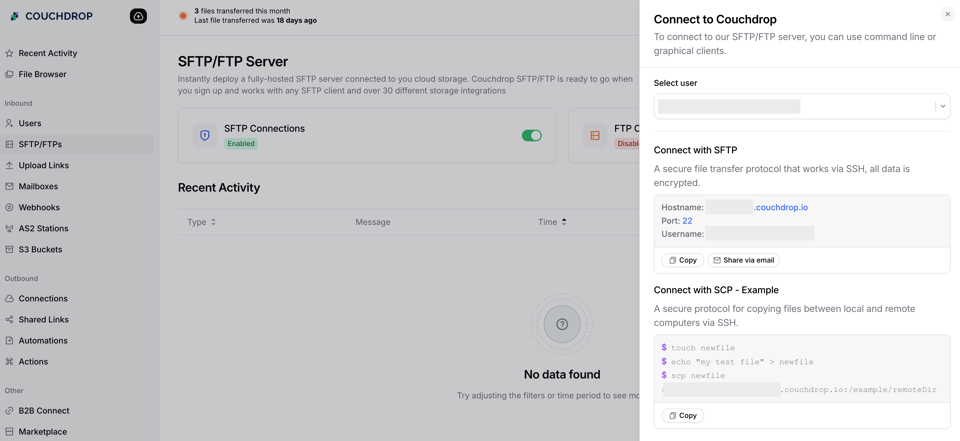The image size is (960, 441).
Task: Click the couchdrop.io hostname link
Action: tap(781, 208)
